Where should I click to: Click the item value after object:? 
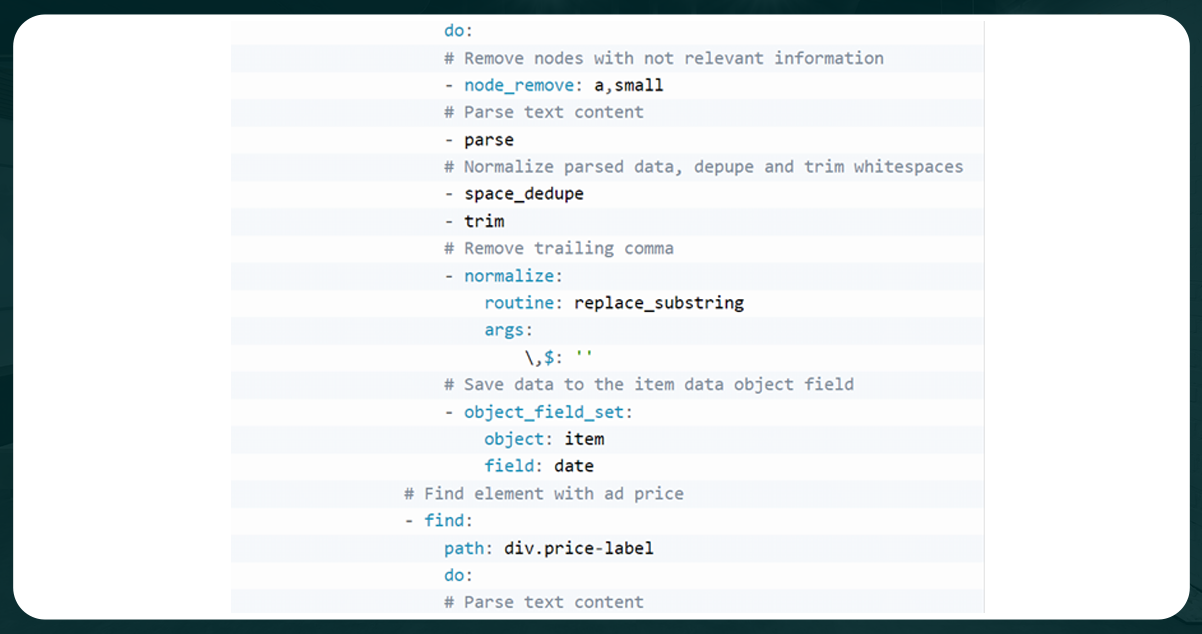(x=584, y=439)
